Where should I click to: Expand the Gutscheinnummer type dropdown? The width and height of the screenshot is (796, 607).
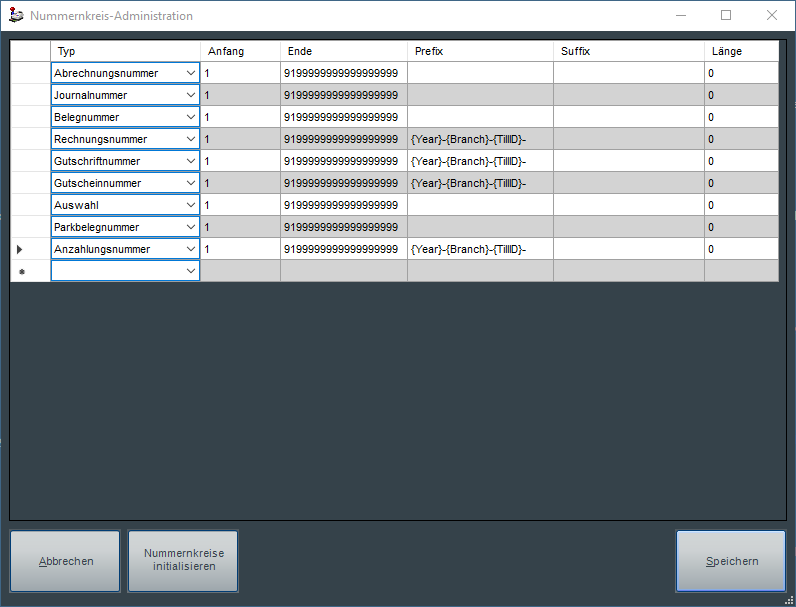click(190, 183)
